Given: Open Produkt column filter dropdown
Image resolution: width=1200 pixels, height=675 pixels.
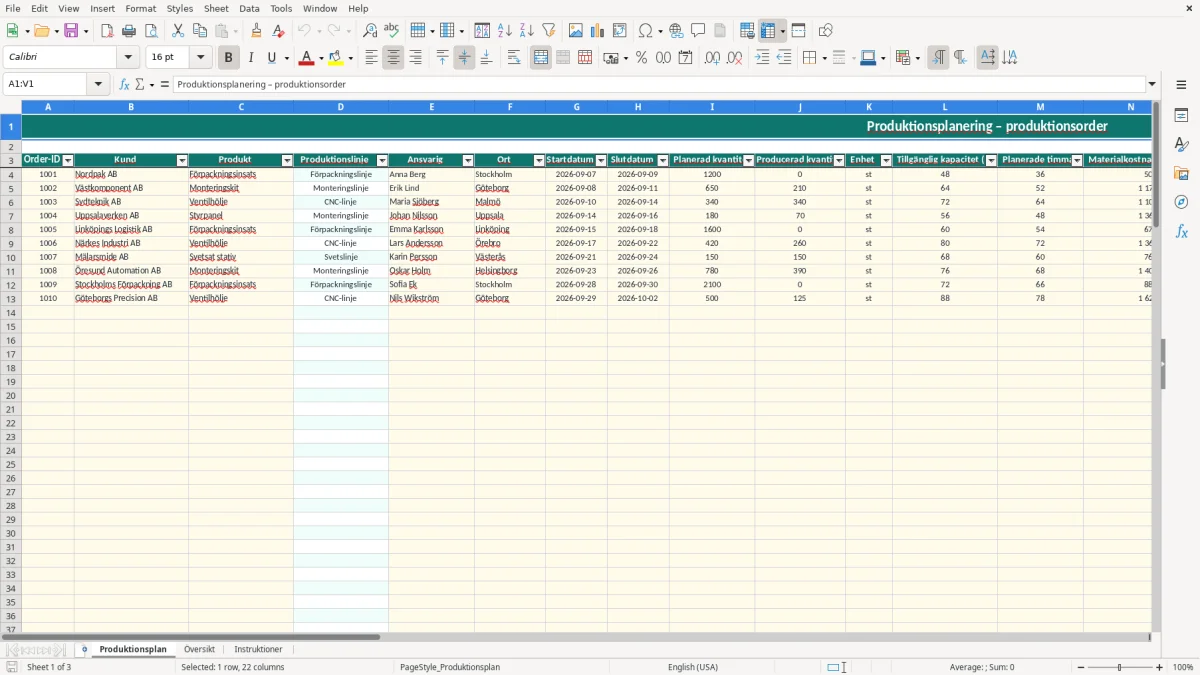Looking at the screenshot, I should tap(287, 160).
